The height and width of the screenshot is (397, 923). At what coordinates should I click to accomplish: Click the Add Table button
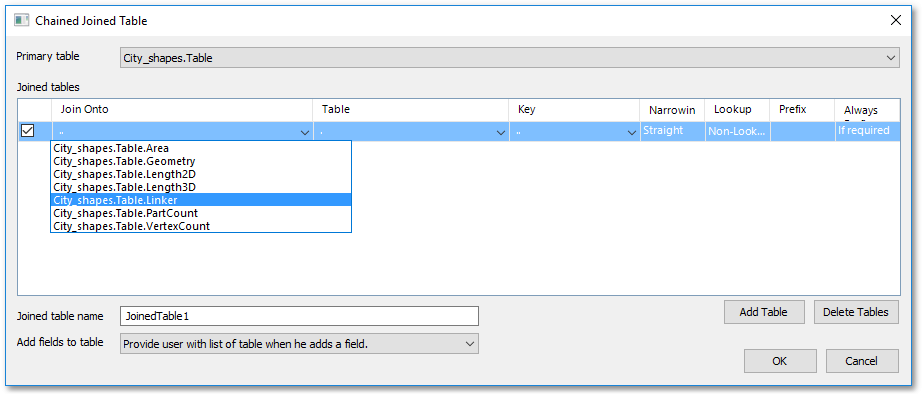click(x=763, y=312)
